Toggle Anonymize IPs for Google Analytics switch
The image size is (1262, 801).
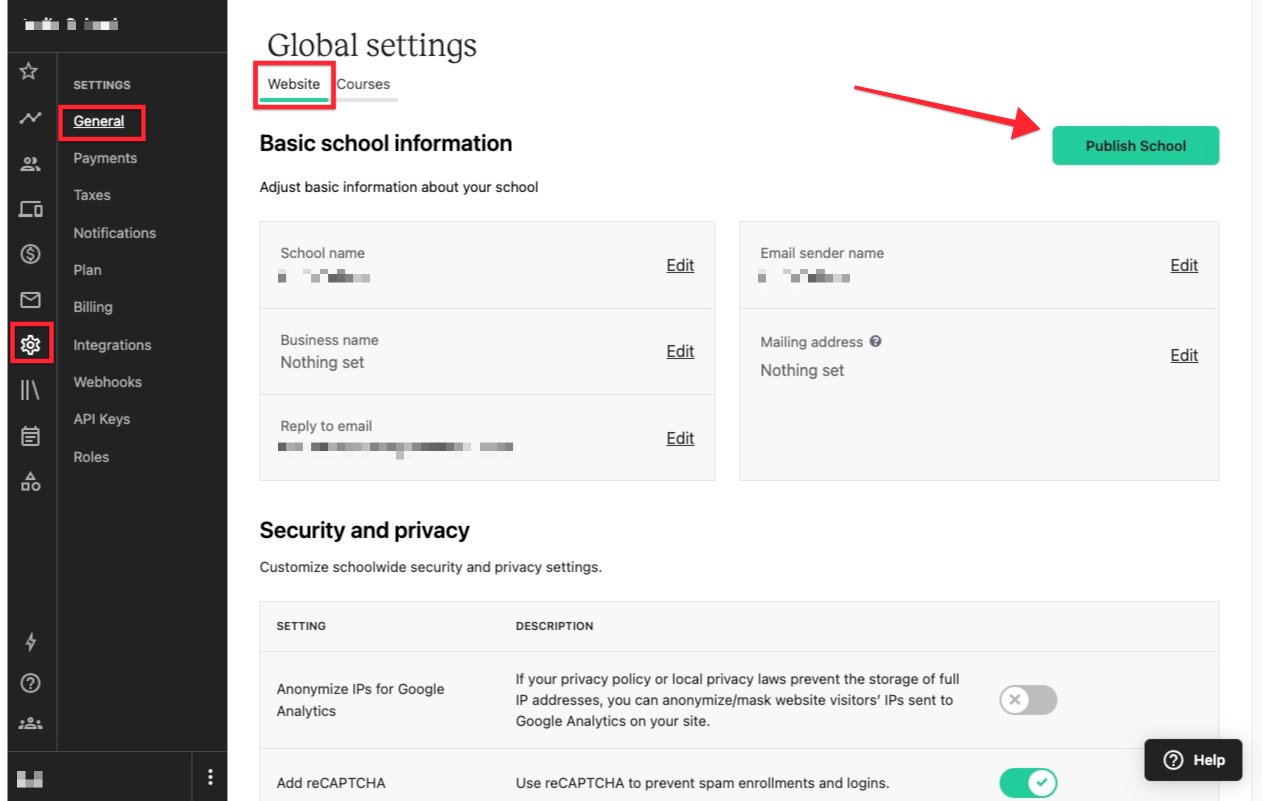click(1028, 700)
